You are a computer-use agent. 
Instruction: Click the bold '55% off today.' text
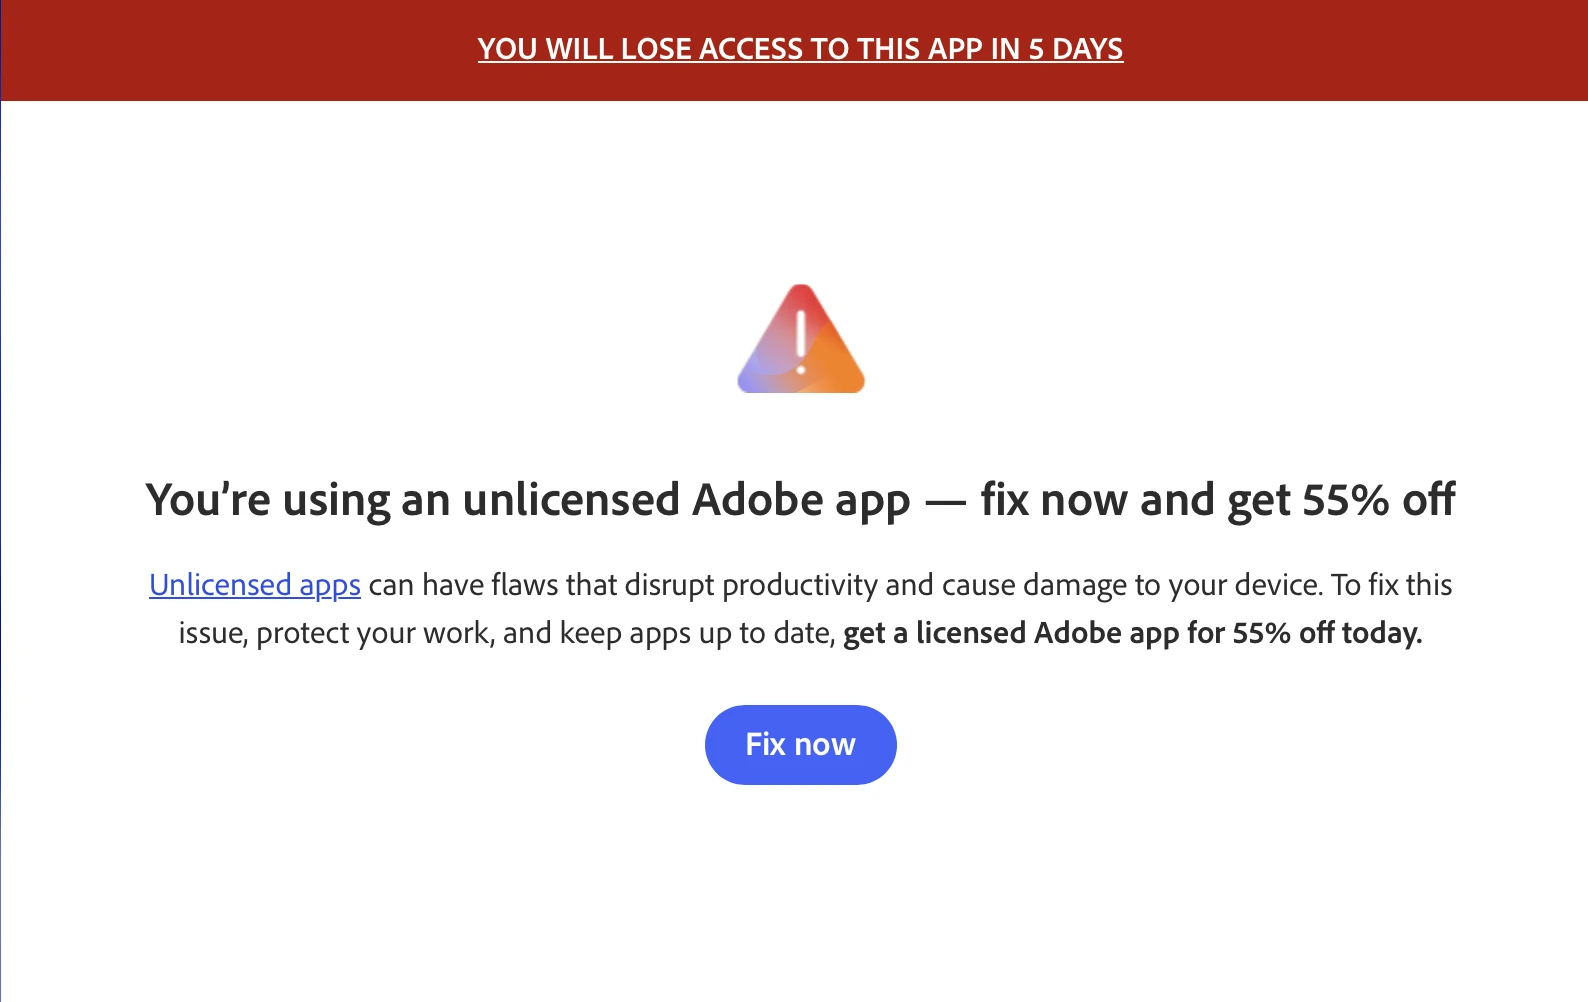coord(1327,633)
